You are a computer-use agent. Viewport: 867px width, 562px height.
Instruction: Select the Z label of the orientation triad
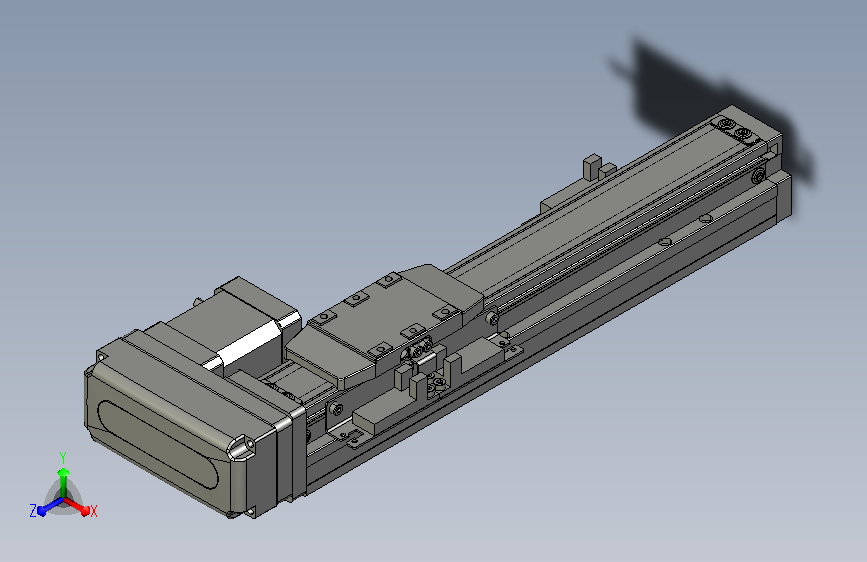(x=33, y=511)
